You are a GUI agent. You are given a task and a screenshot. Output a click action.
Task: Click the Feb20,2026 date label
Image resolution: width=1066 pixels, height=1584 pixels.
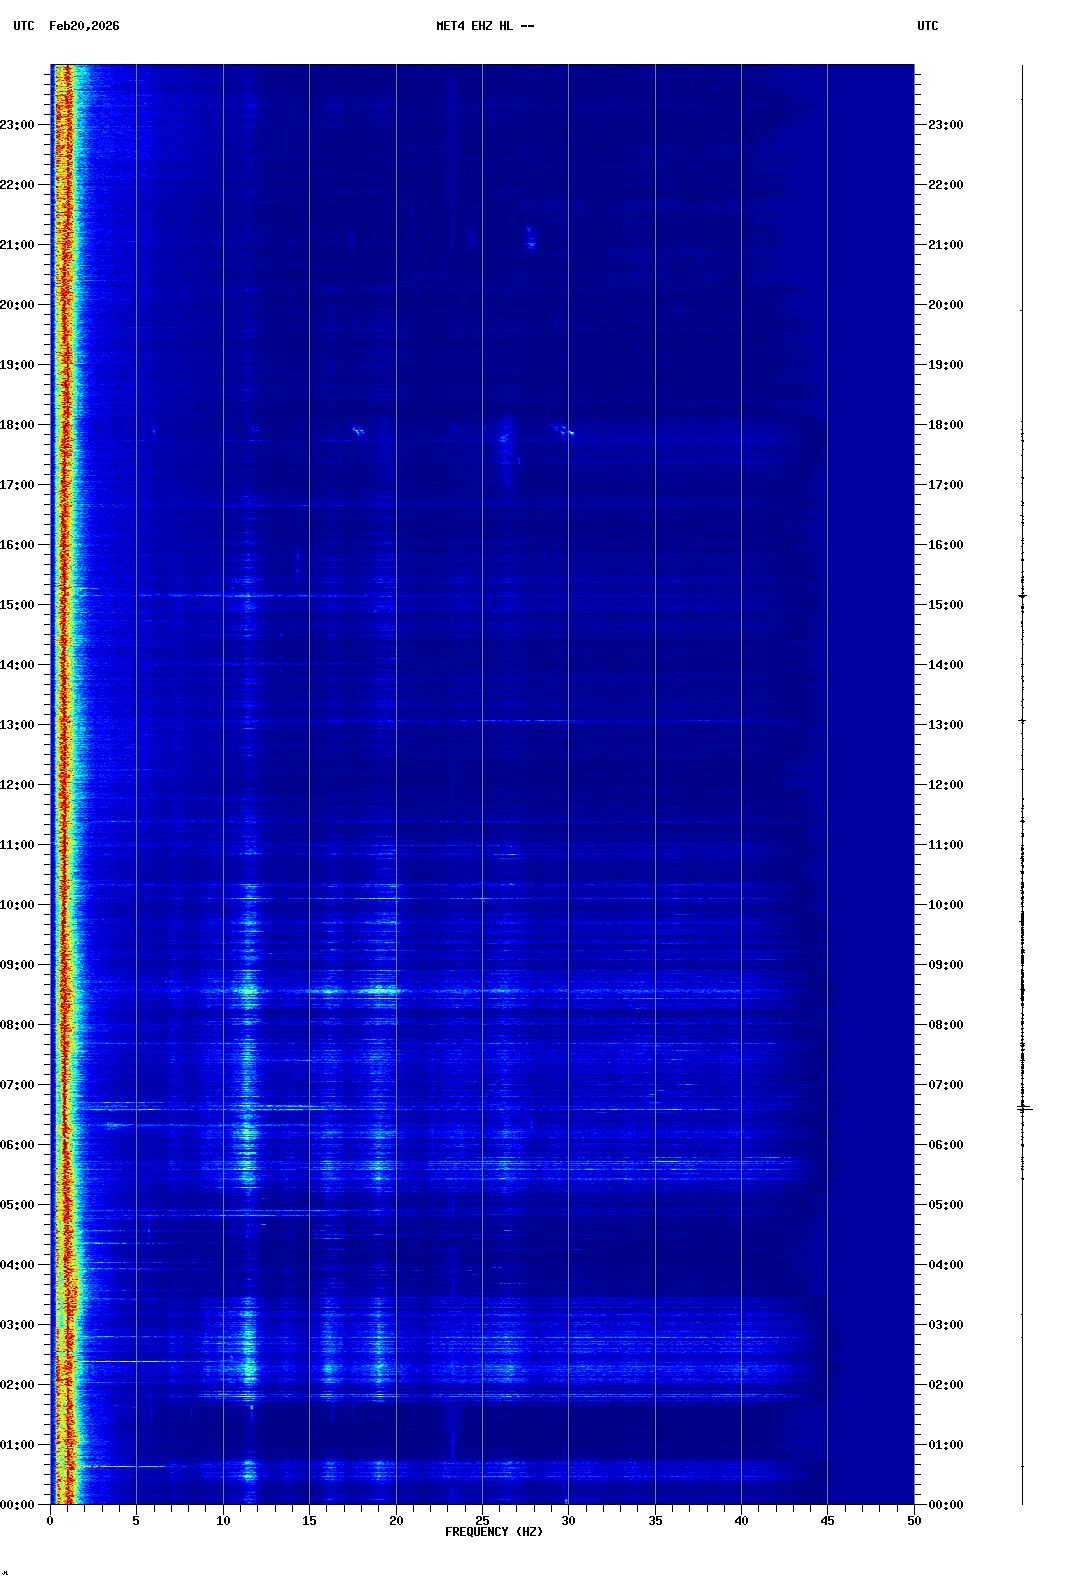[84, 26]
